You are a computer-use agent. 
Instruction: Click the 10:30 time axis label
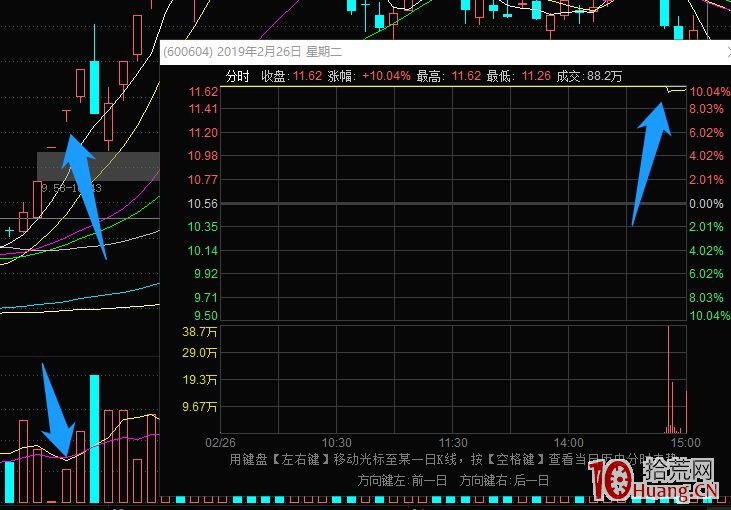coord(337,442)
